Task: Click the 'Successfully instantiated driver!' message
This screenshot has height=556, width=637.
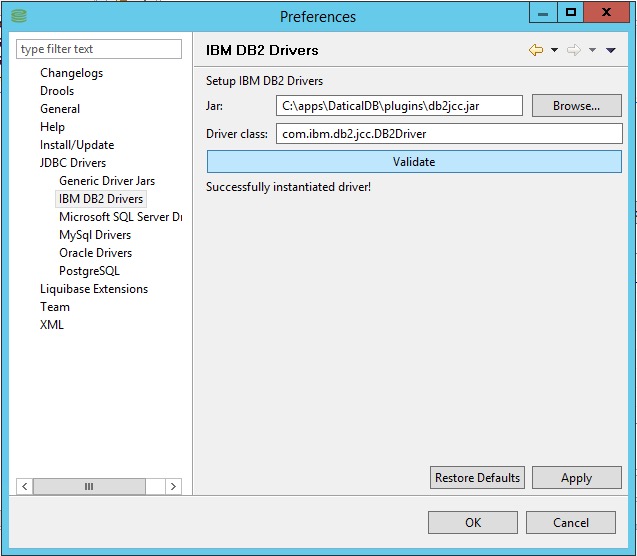Action: coord(288,187)
